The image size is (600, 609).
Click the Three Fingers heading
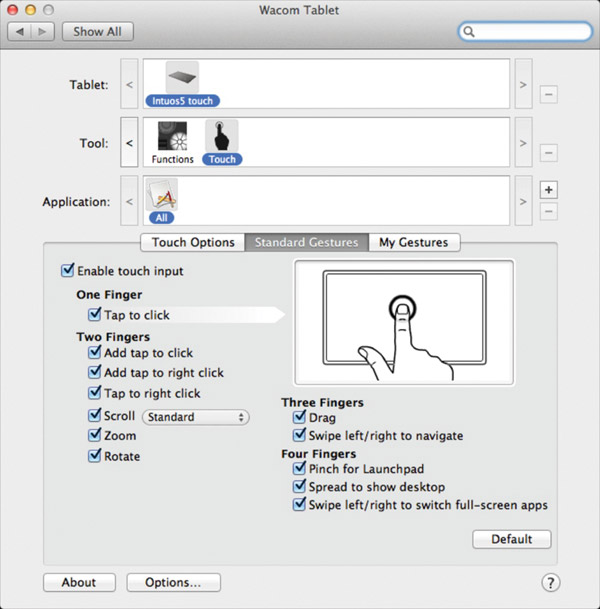point(322,402)
